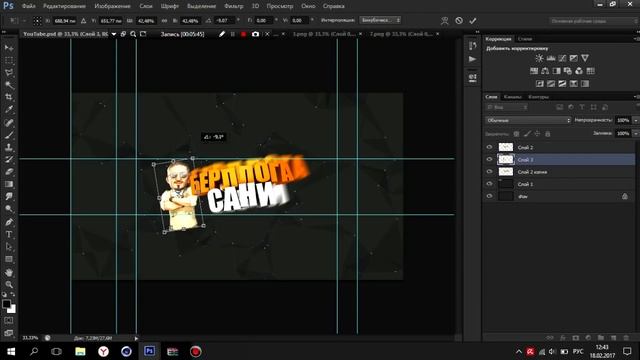Open the Actions panel play icon
640x360 pixels.
click(473, 60)
